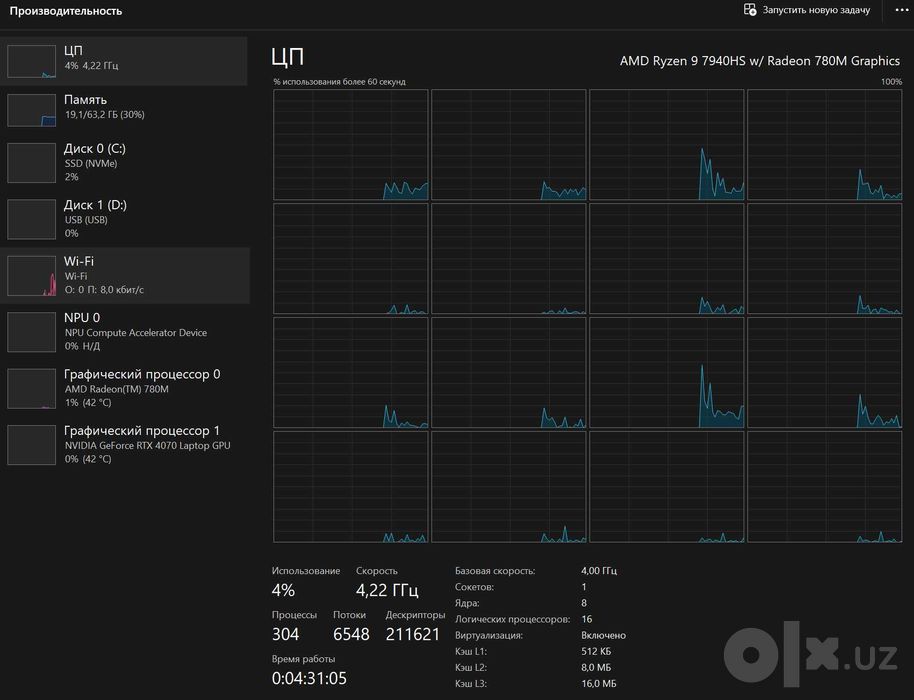Click the Wi-Fi mini graph thumbnail
The image size is (914, 700).
(x=31, y=276)
